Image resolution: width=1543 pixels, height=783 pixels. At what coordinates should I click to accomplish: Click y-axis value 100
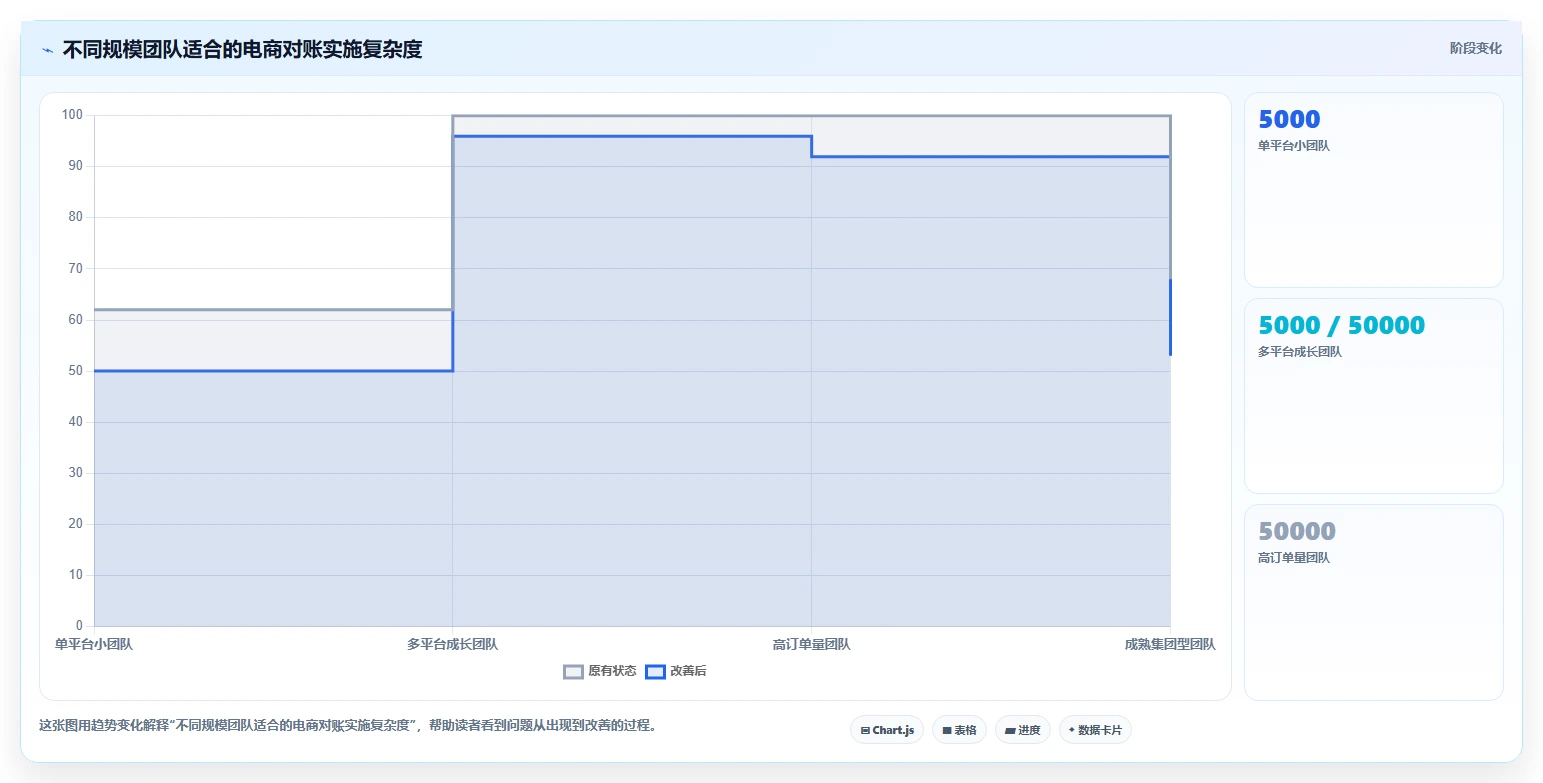tap(72, 115)
